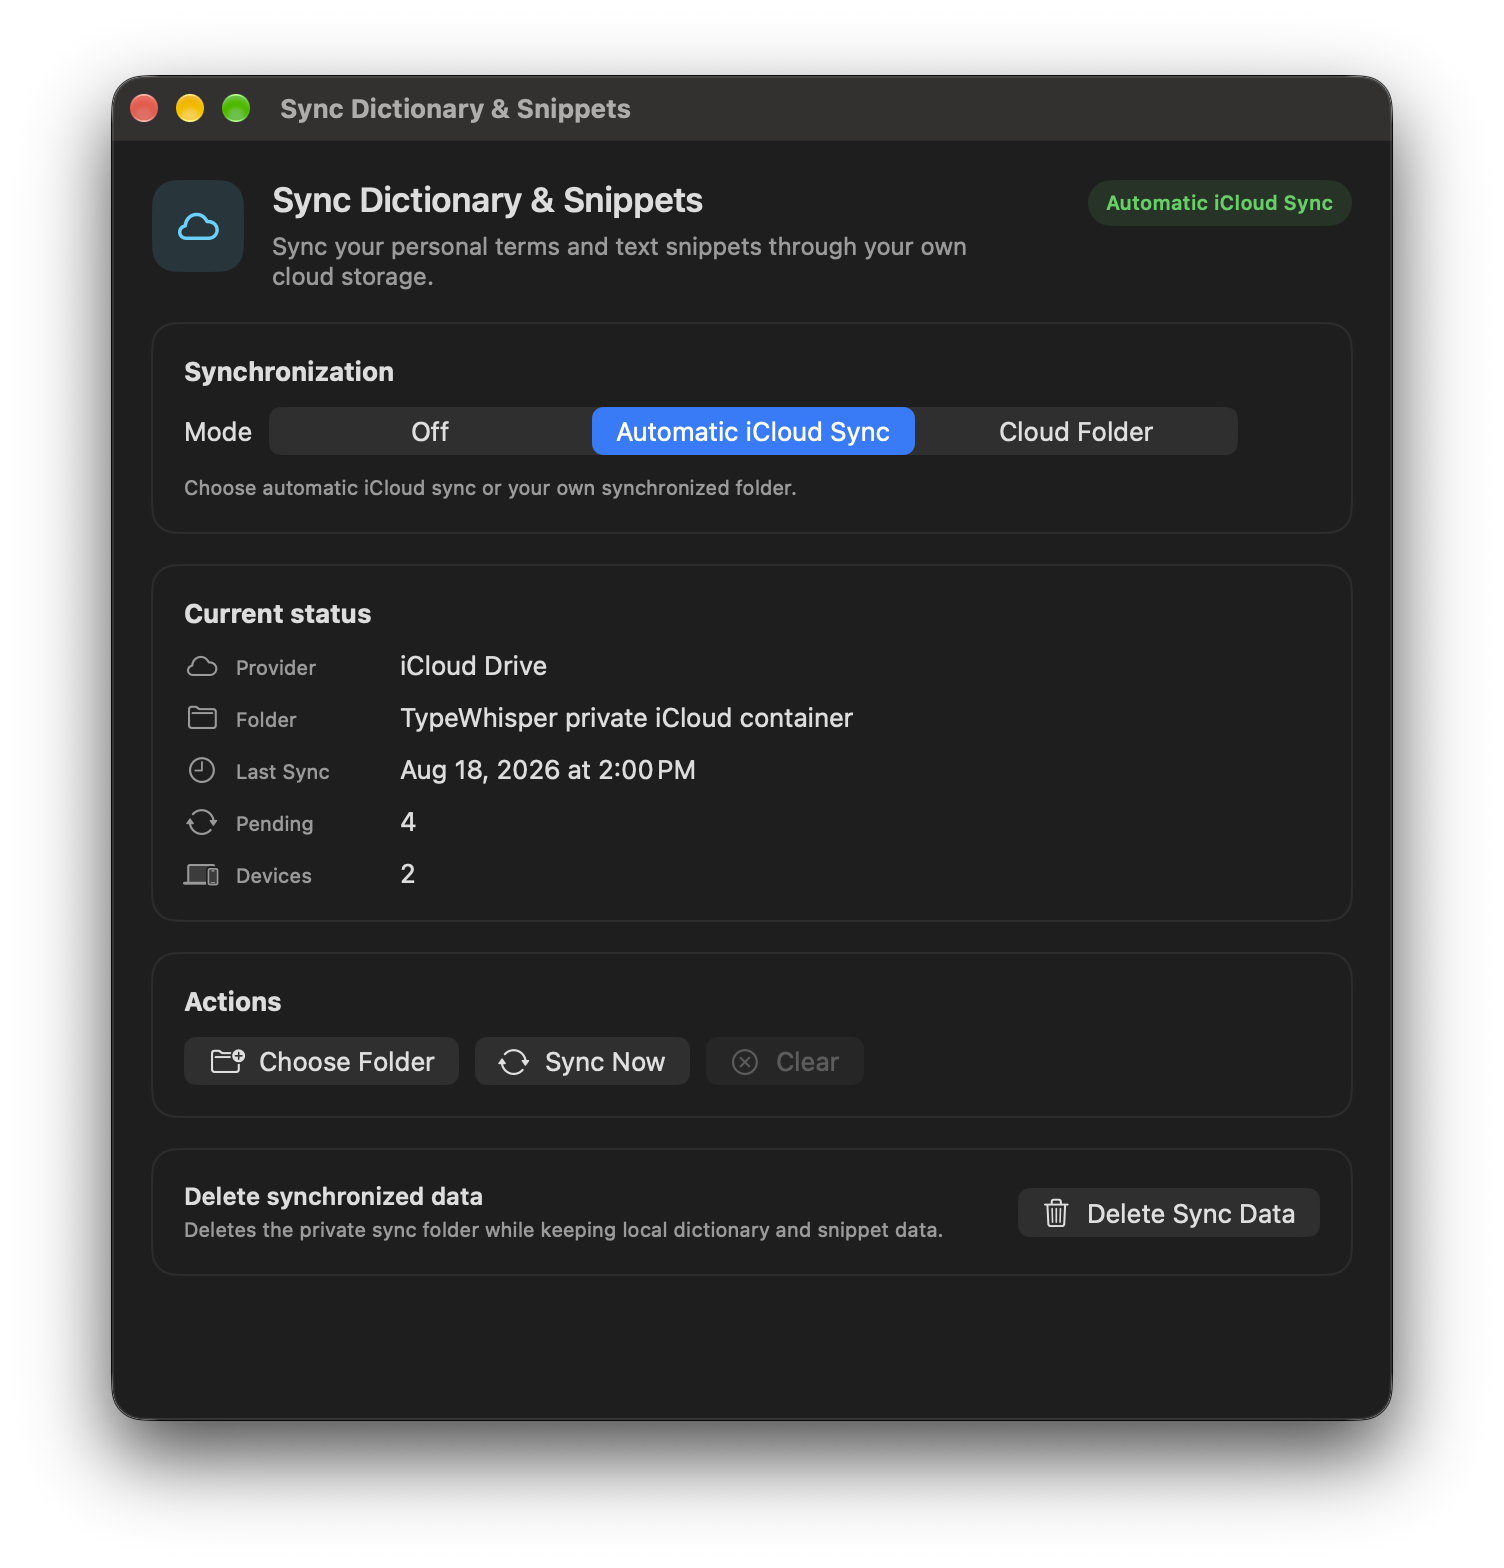Click the 'Aug 18, 2026 at 2:00 PM' value
1504x1568 pixels.
click(x=548, y=770)
